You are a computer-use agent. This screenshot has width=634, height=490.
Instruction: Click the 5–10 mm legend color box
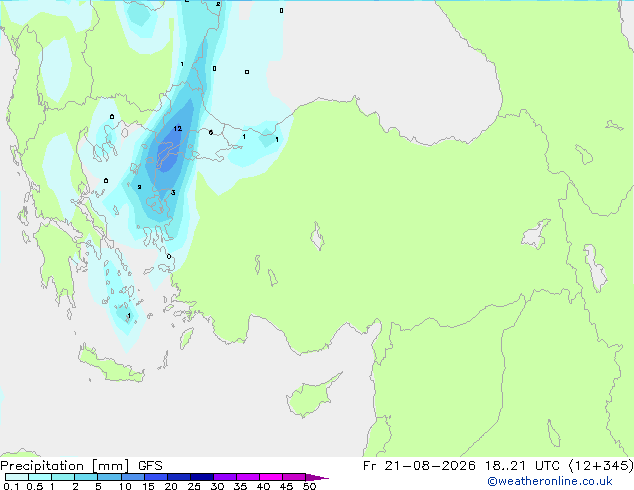109,477
